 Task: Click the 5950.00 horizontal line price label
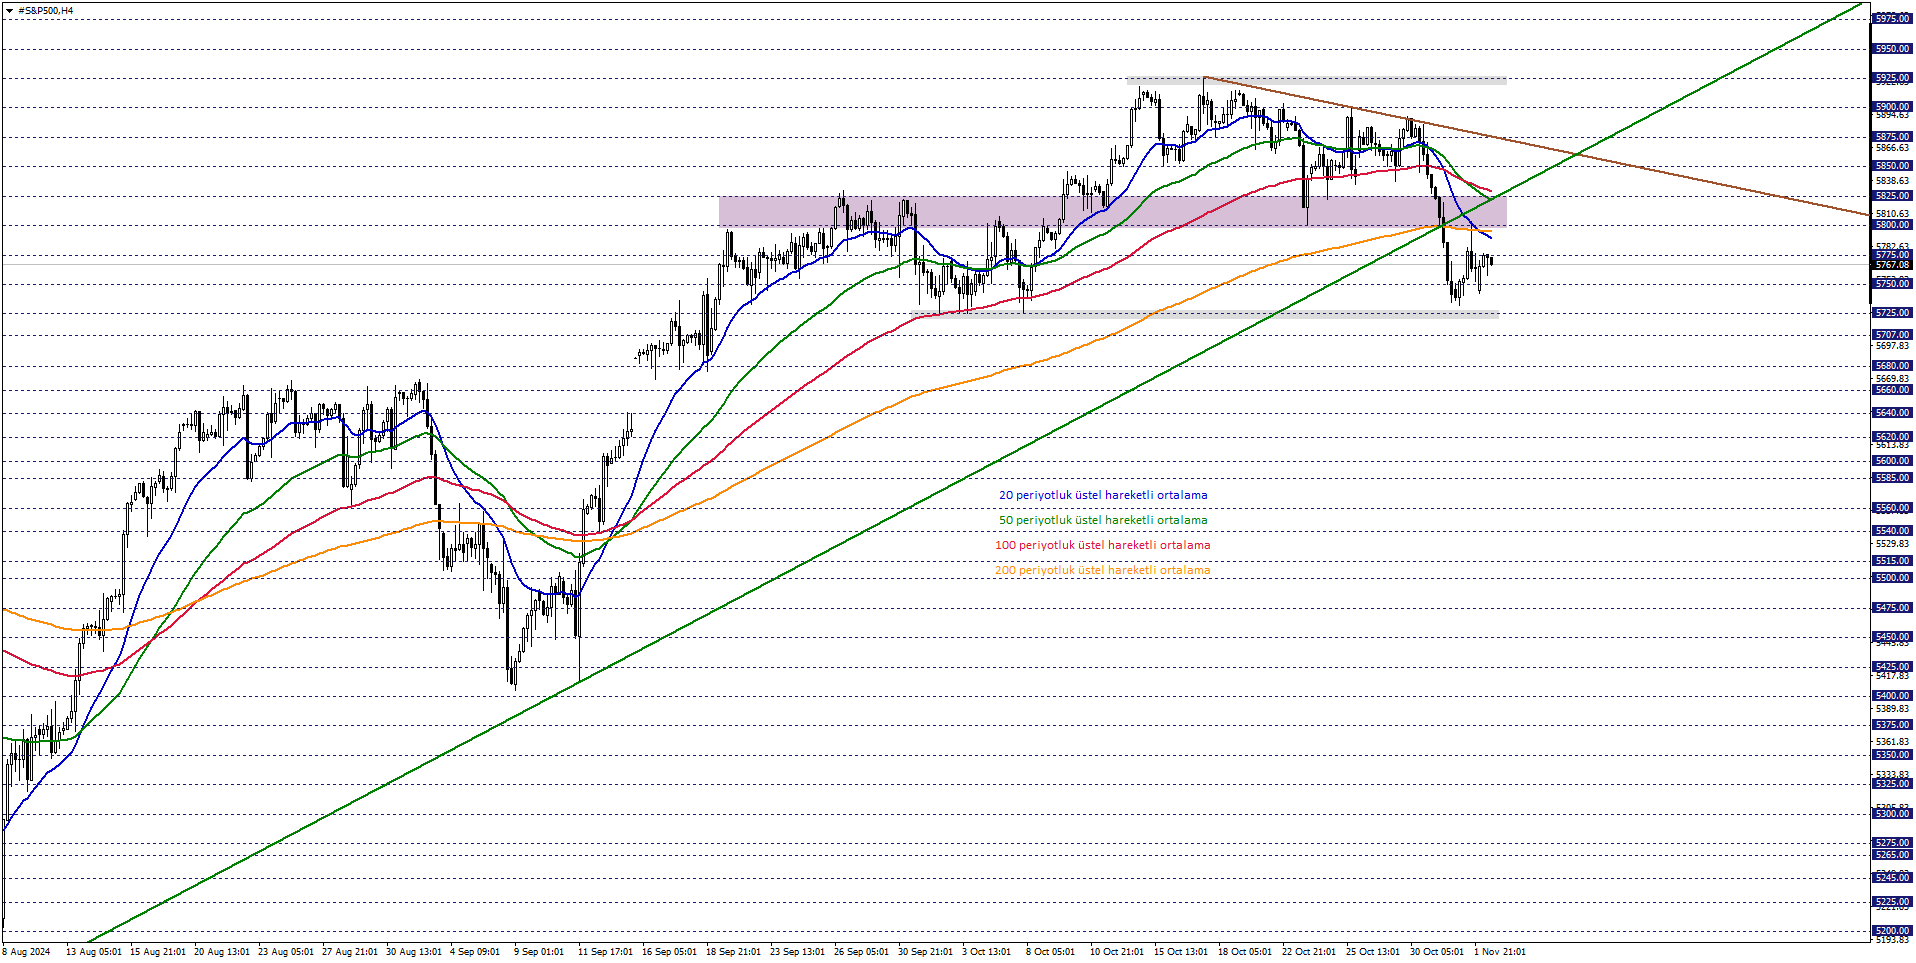(x=1892, y=49)
